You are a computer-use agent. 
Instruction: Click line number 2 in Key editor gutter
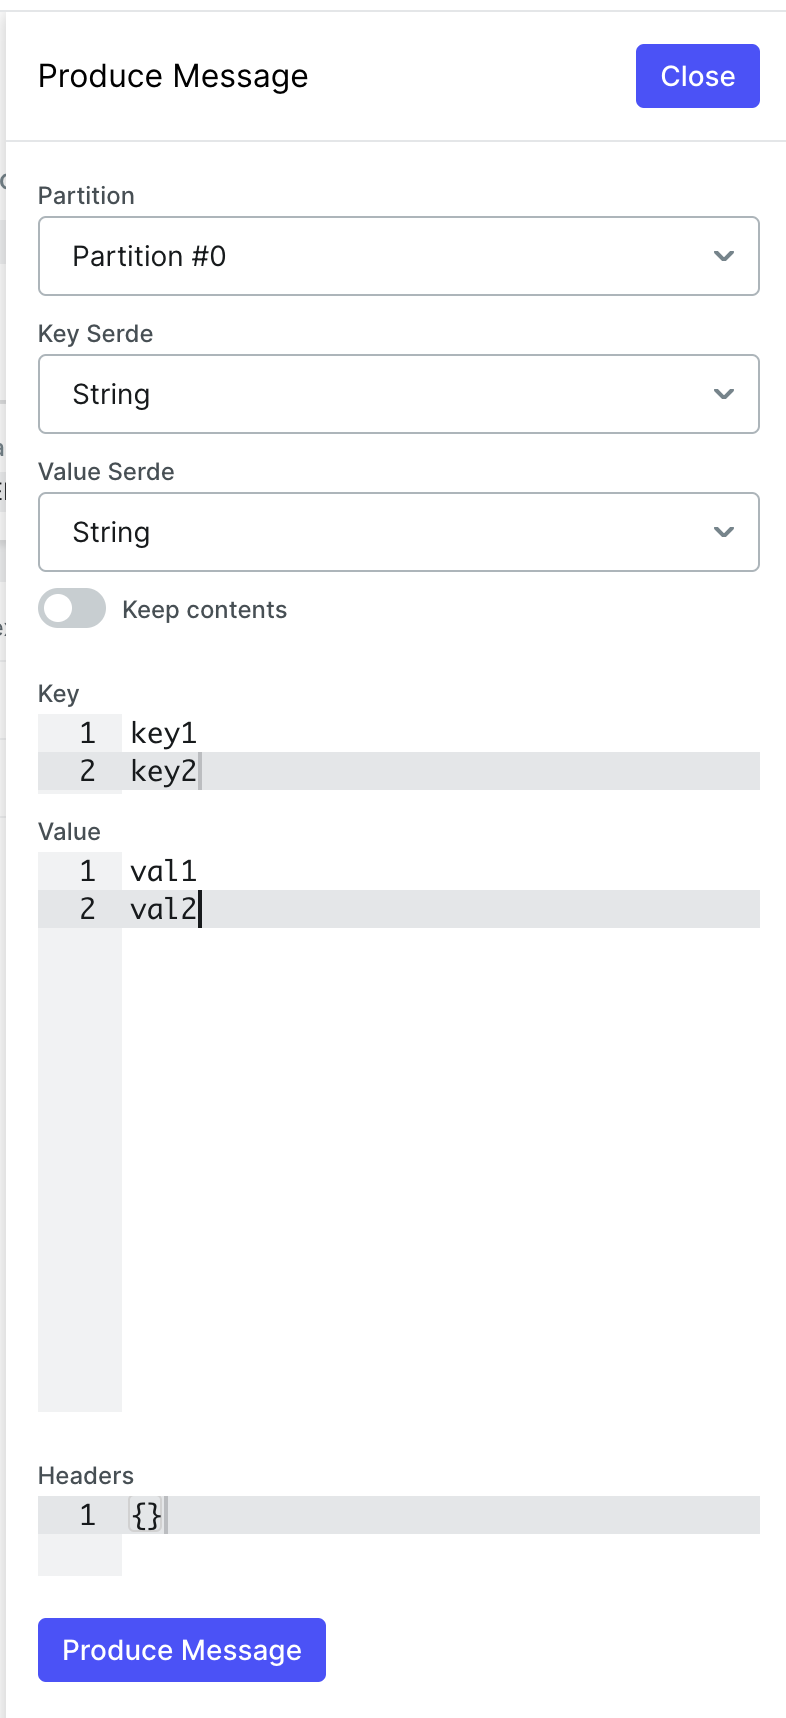point(88,771)
